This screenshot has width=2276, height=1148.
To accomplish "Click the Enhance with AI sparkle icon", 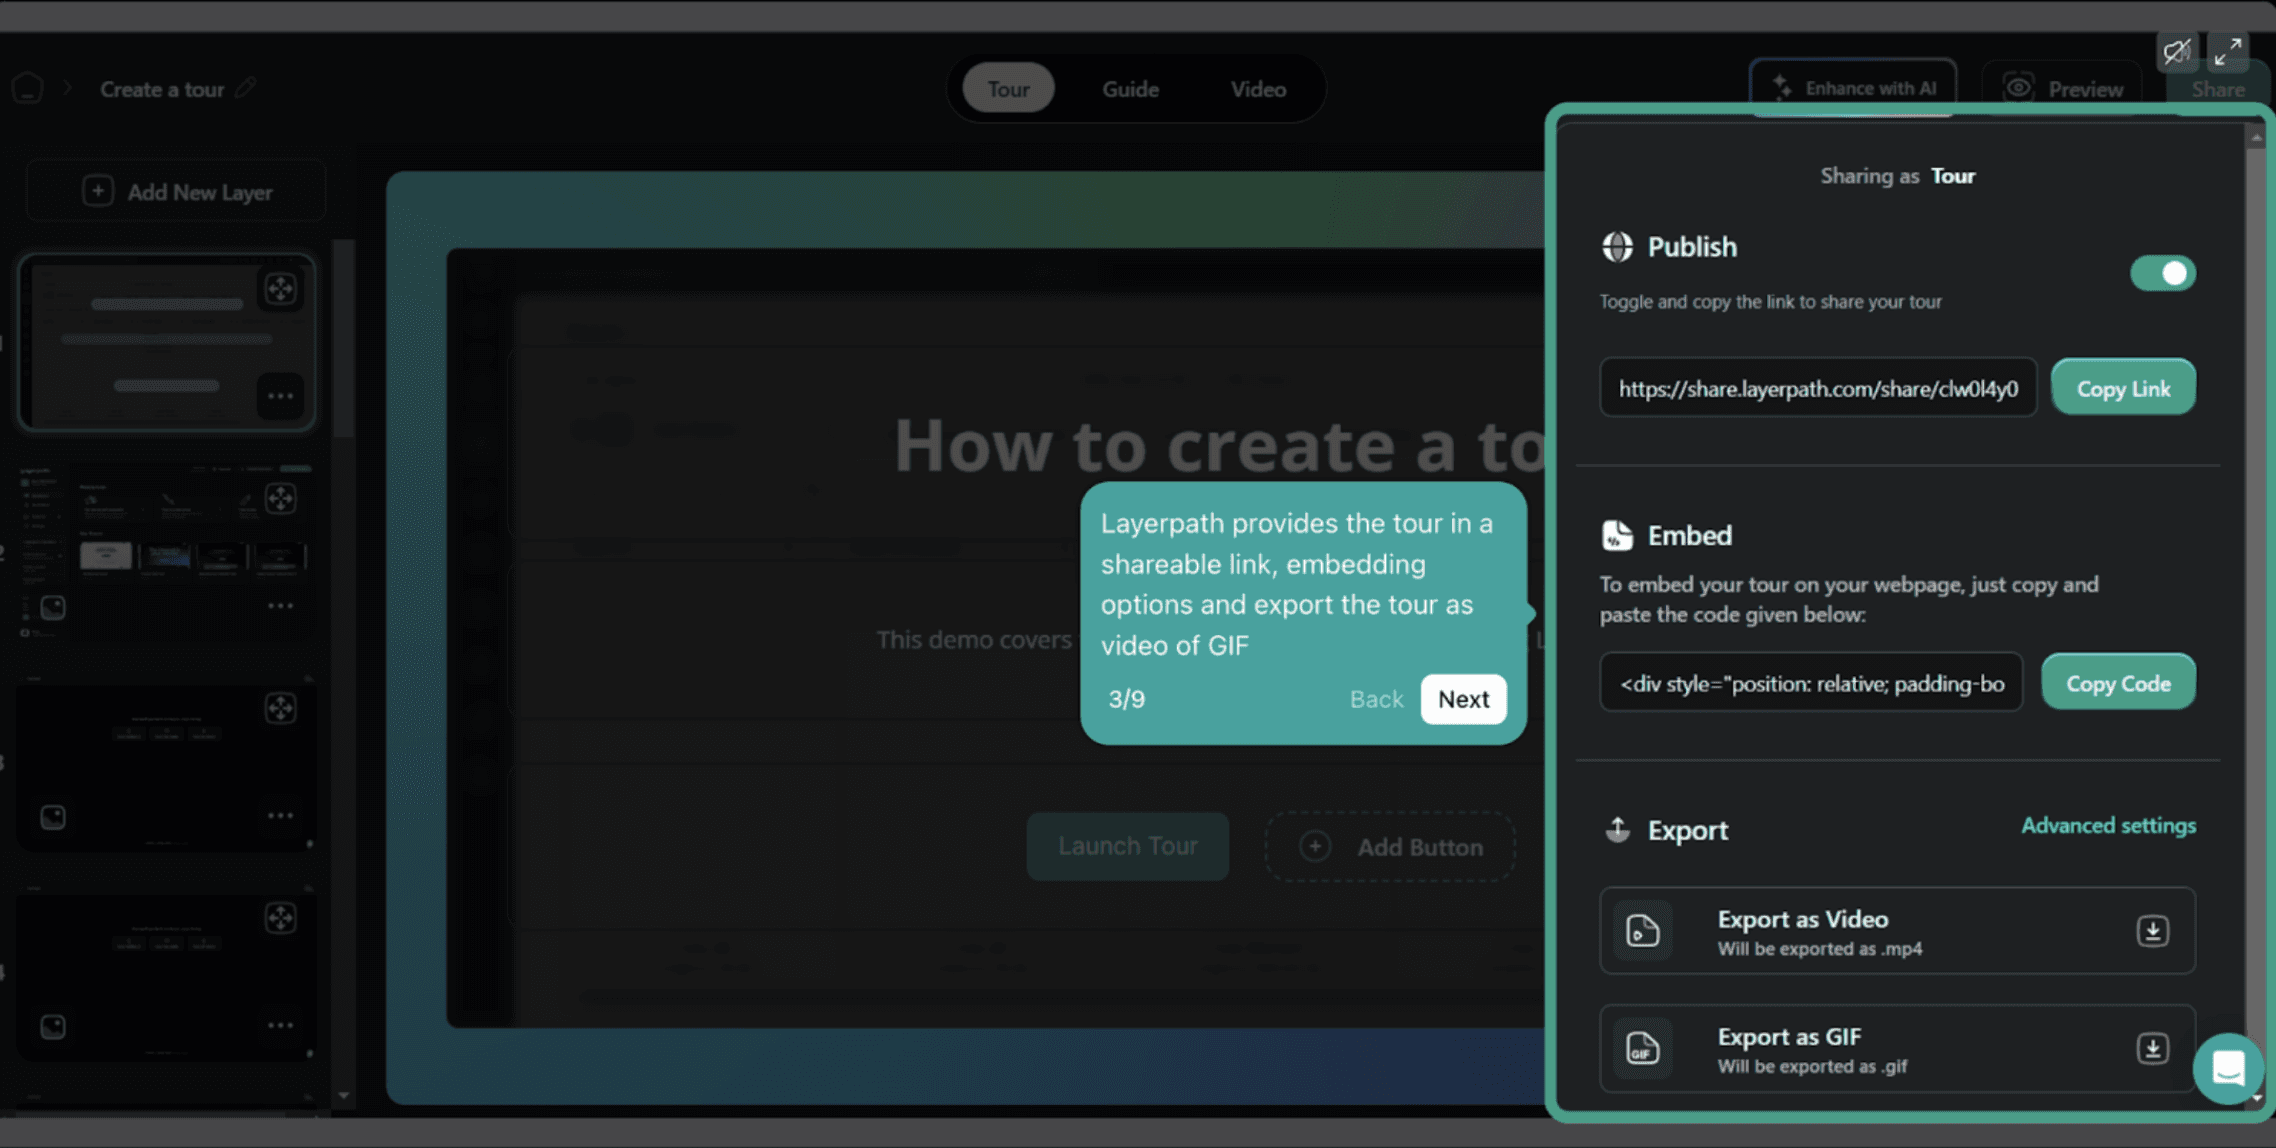I will click(x=1782, y=87).
